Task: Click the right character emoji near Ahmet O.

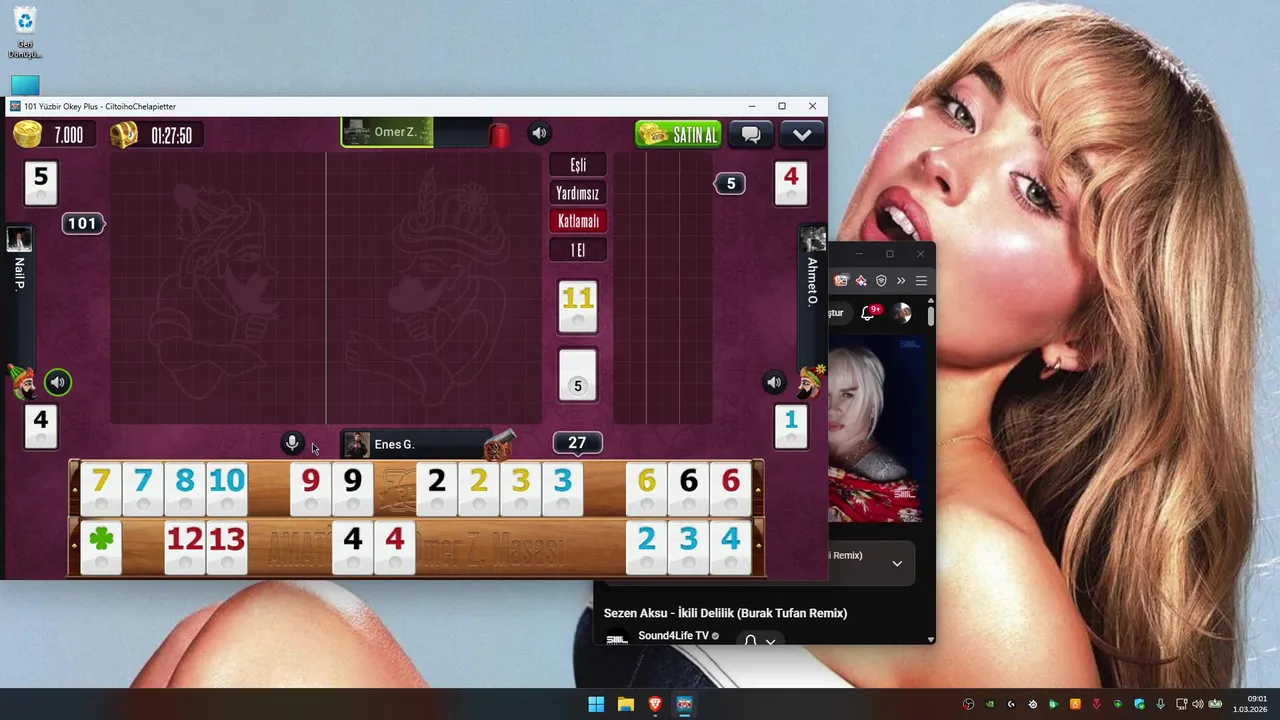Action: pos(810,381)
